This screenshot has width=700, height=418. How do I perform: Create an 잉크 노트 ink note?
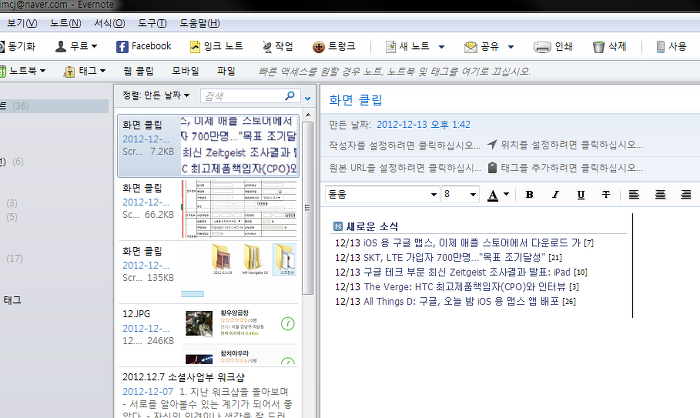click(x=216, y=46)
